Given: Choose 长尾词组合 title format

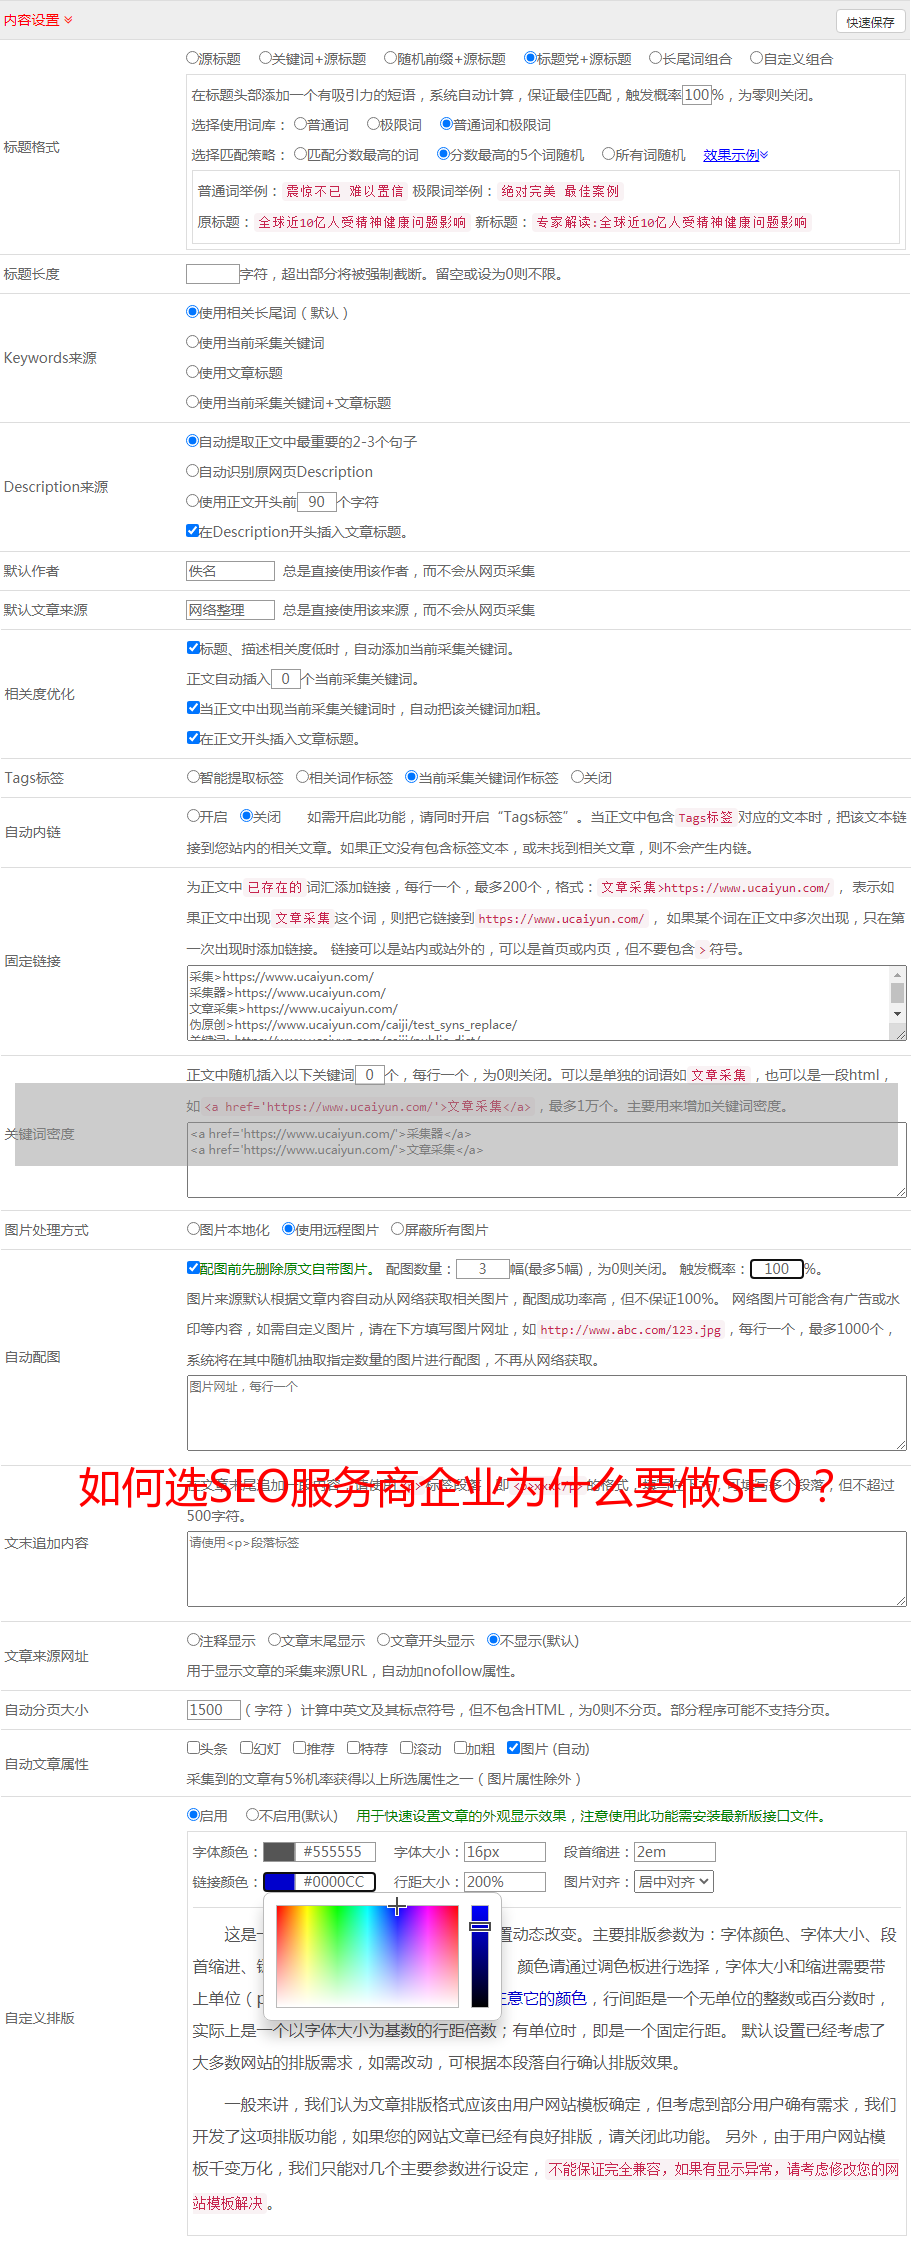Looking at the screenshot, I should coord(656,58).
